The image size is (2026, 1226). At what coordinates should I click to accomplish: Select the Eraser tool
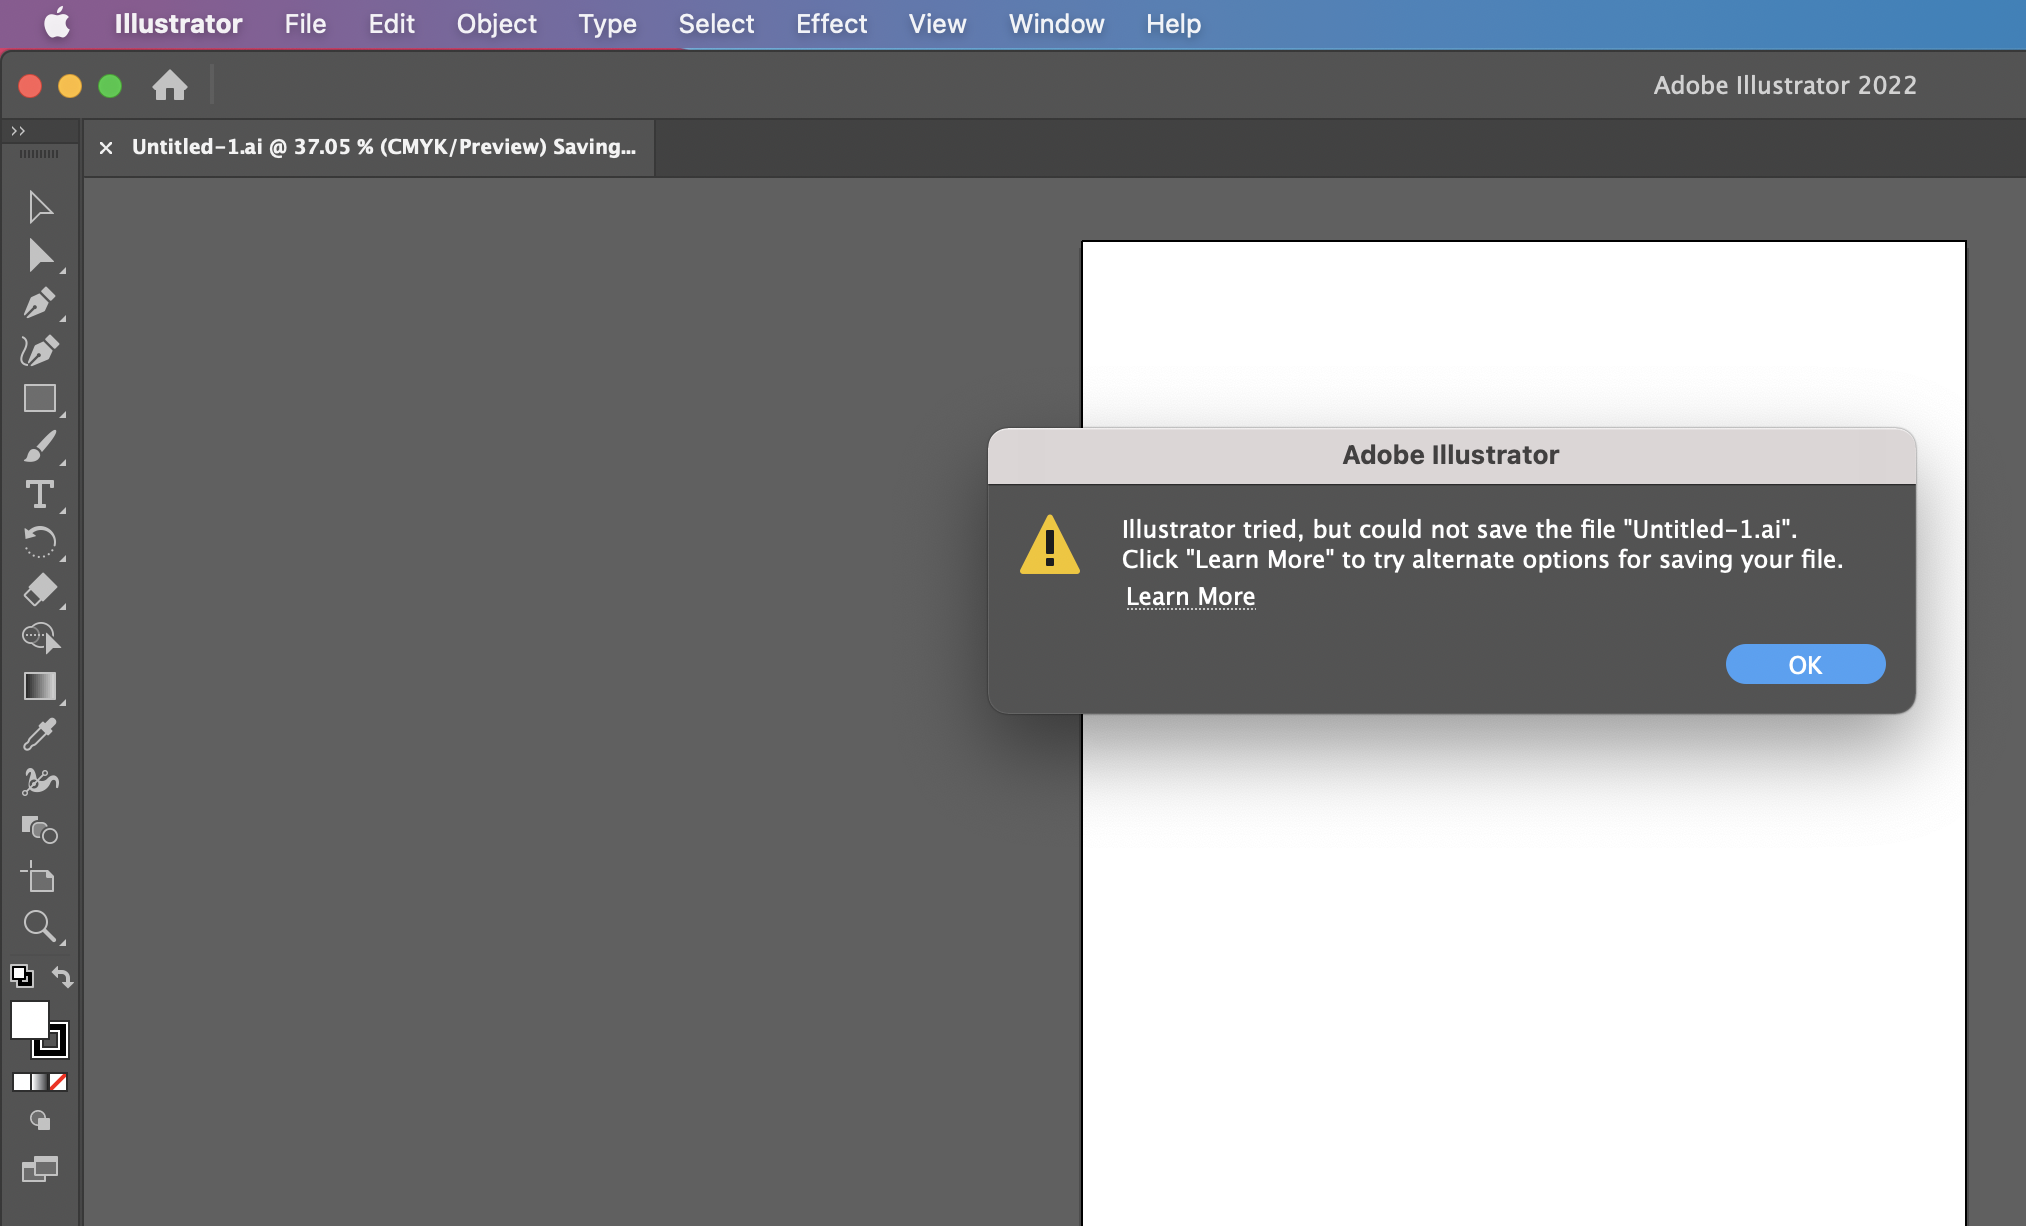coord(40,590)
